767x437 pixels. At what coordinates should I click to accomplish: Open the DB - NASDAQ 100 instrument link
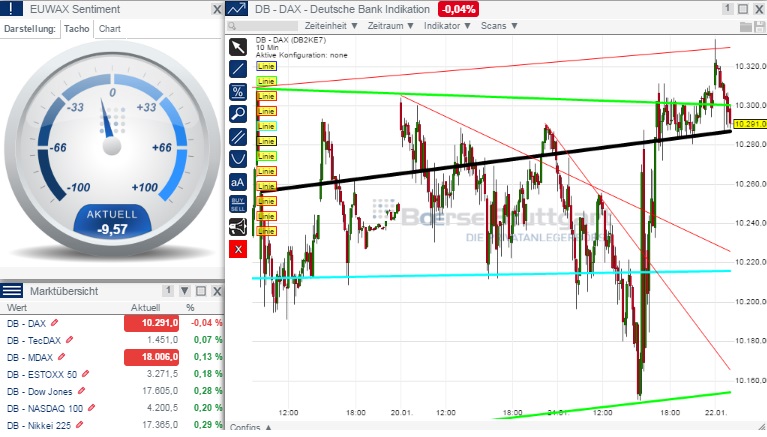pos(45,409)
